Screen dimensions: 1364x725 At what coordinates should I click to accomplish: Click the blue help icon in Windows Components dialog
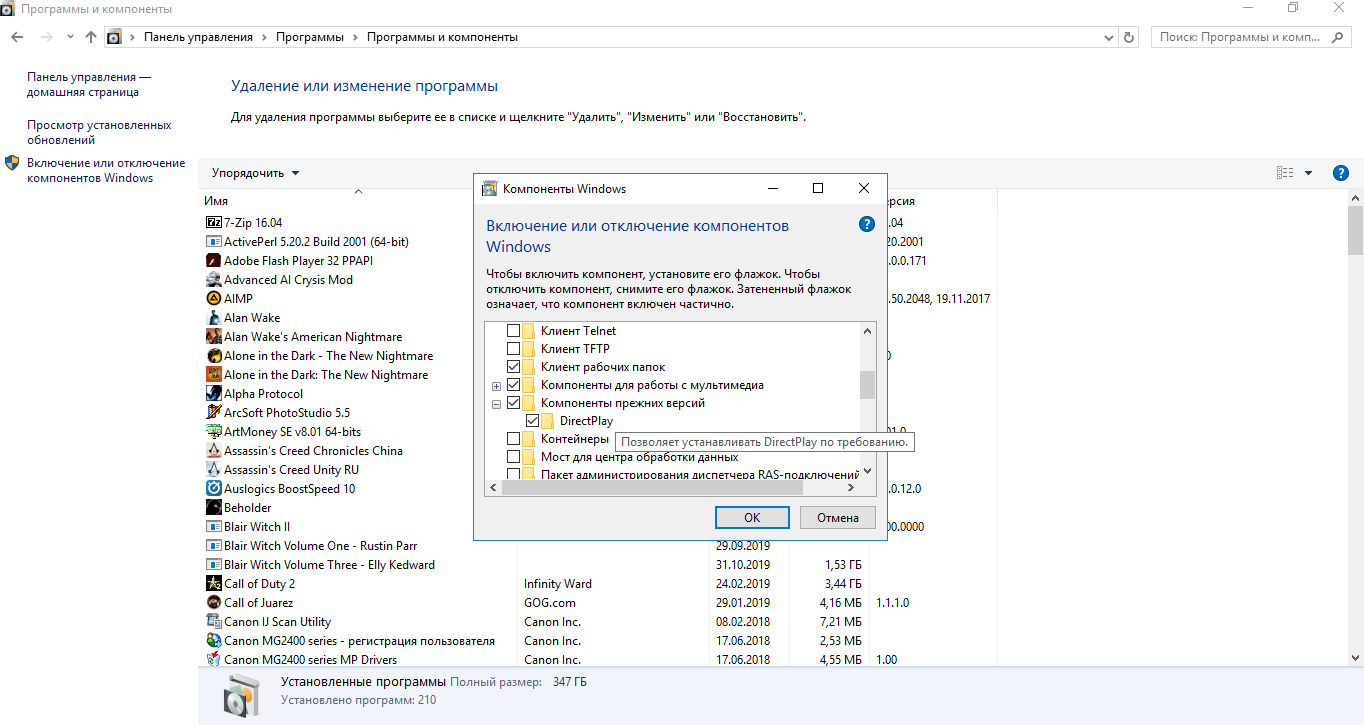click(867, 224)
